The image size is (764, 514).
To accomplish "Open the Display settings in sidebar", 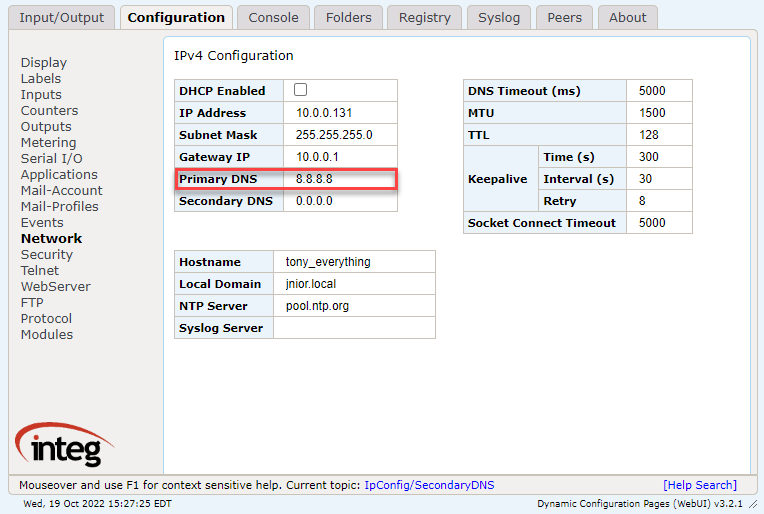I will (x=44, y=62).
